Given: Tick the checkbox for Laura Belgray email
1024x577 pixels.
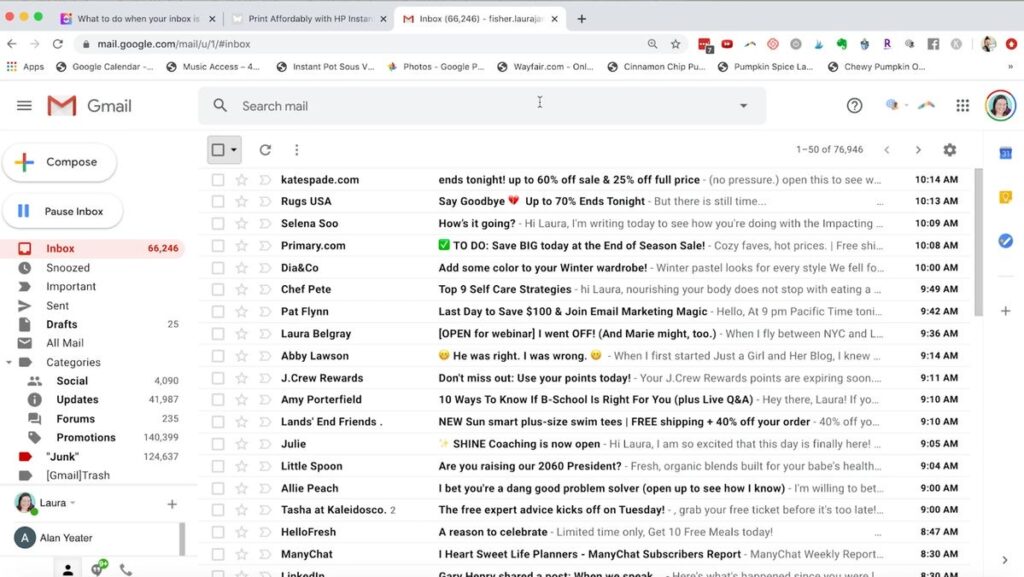Looking at the screenshot, I should [x=218, y=334].
